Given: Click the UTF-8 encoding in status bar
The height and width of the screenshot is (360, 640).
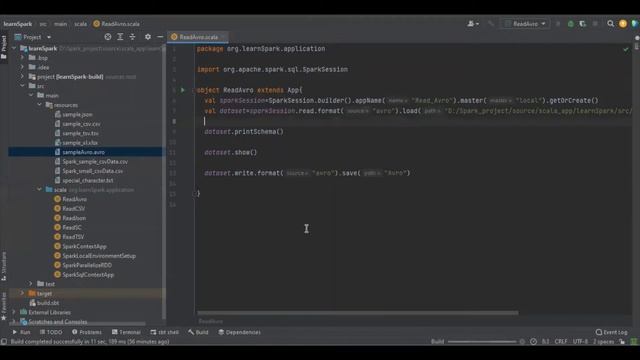Looking at the screenshot, I should [x=580, y=341].
